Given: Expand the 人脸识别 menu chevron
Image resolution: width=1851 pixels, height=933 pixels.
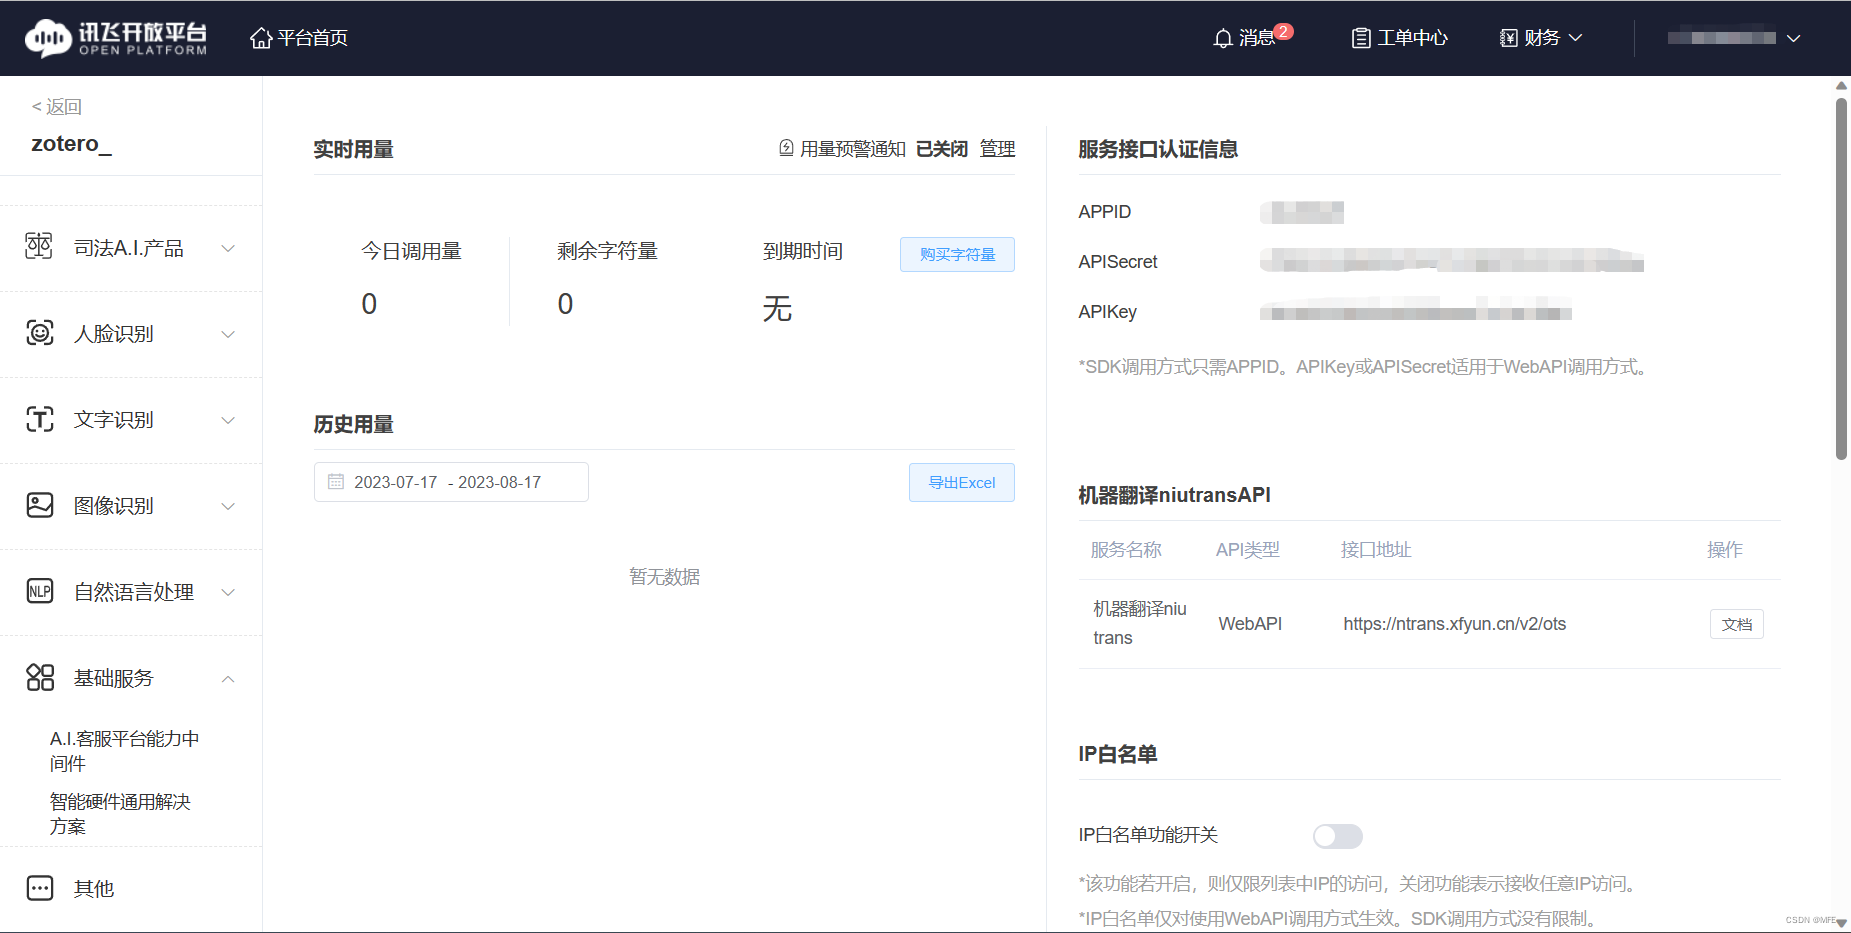Looking at the screenshot, I should pos(228,334).
